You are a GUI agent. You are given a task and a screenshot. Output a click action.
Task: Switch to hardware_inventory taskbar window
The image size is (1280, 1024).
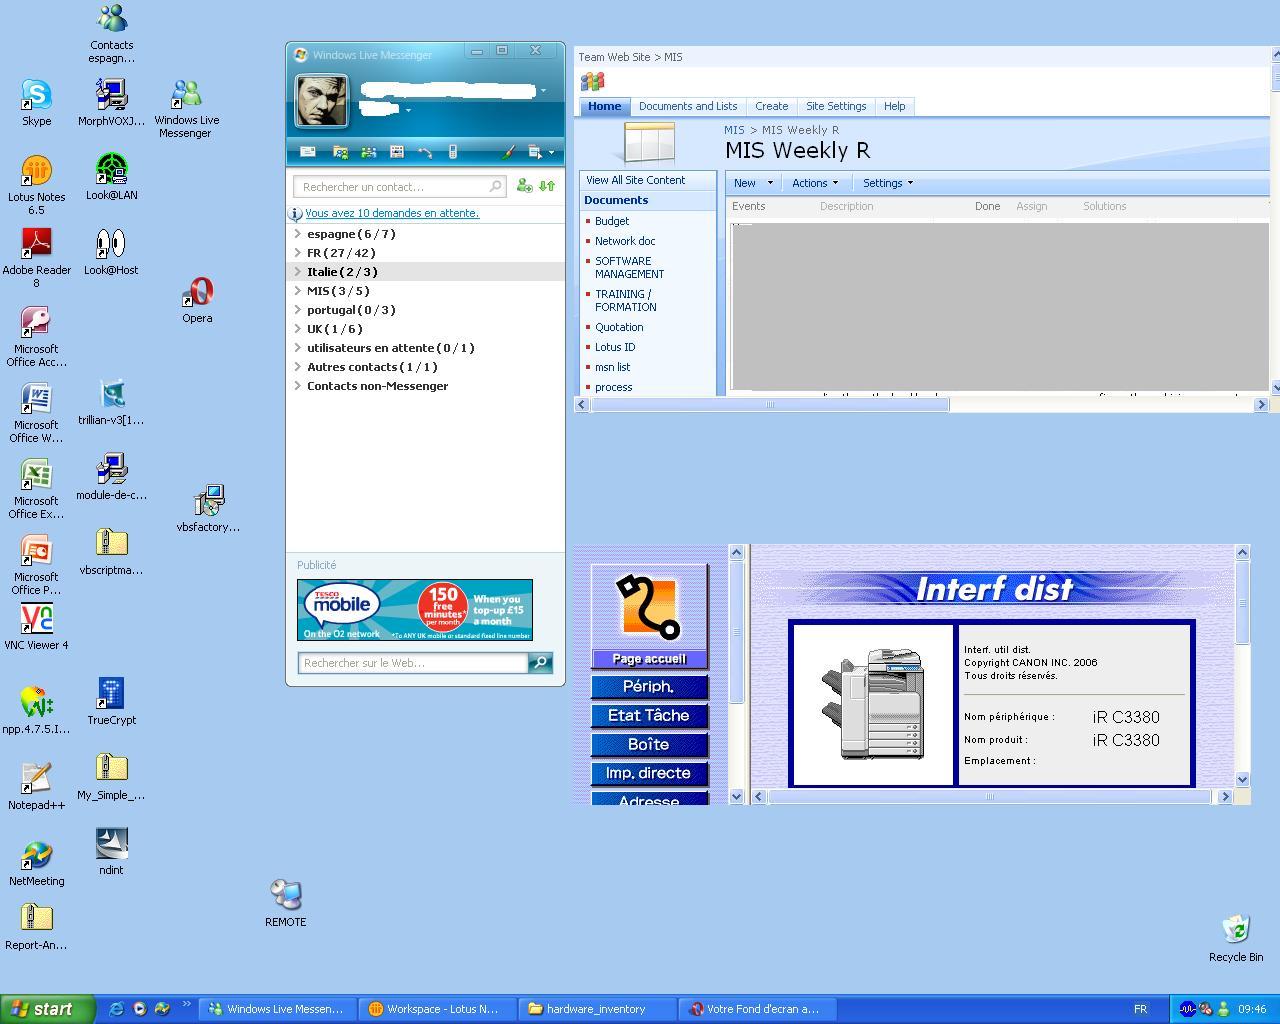[596, 1009]
